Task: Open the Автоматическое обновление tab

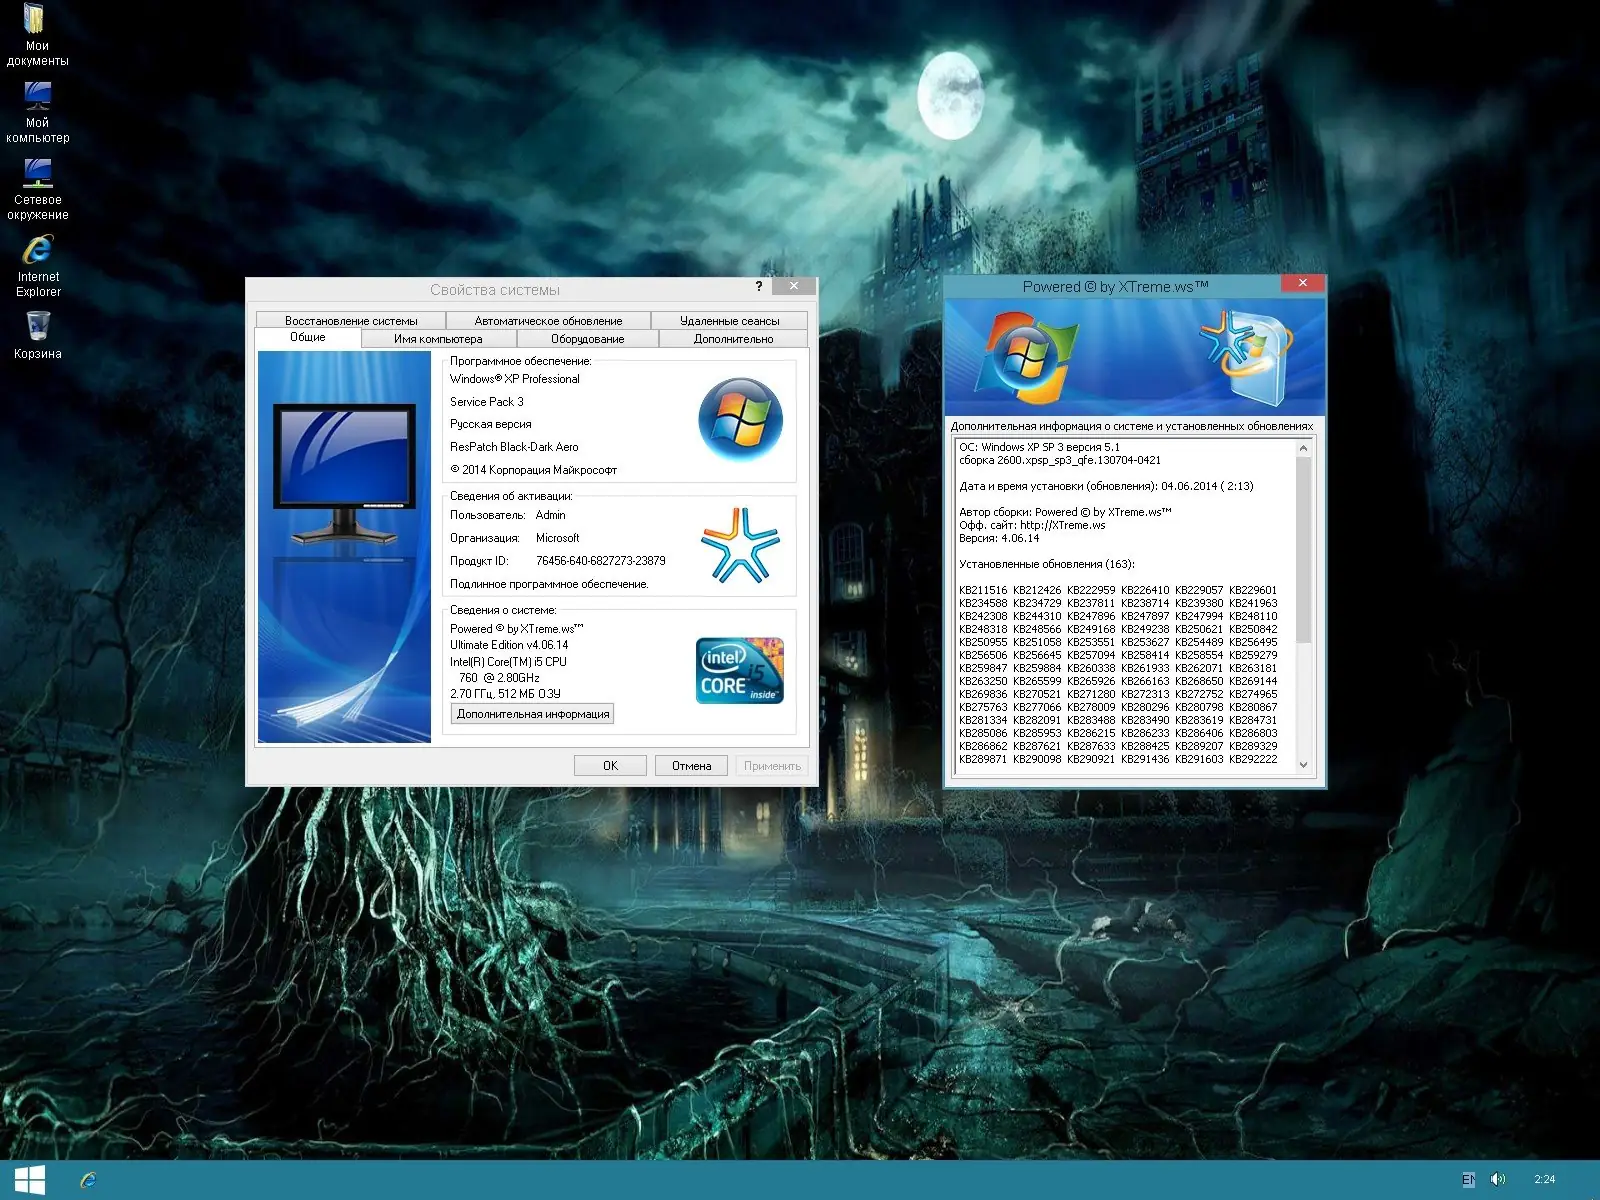Action: pyautogui.click(x=548, y=321)
